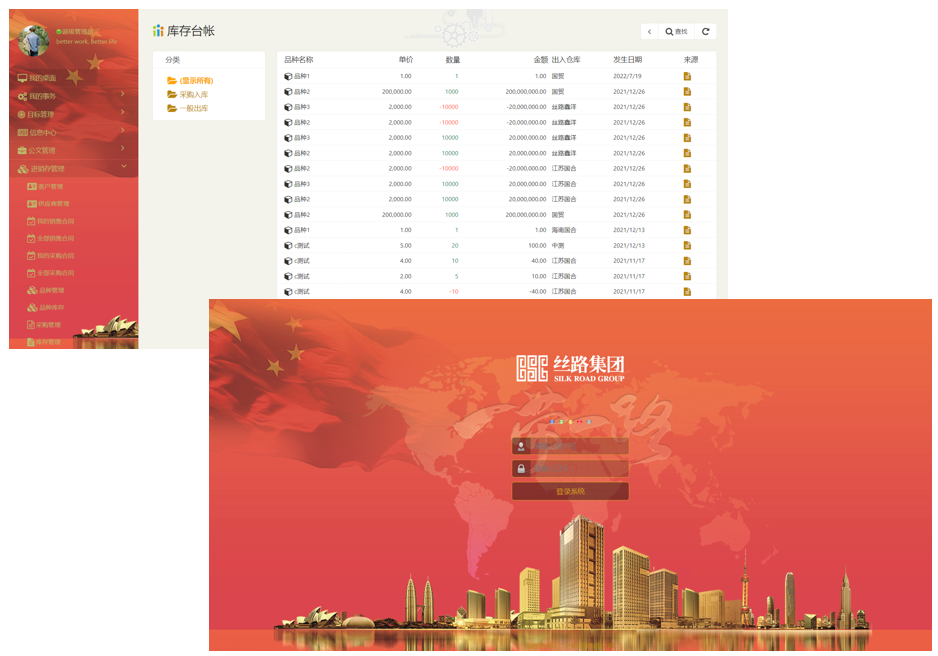This screenshot has height=656, width=938.
Task: Choose the yellow theme dot on login page
Action: (570, 422)
